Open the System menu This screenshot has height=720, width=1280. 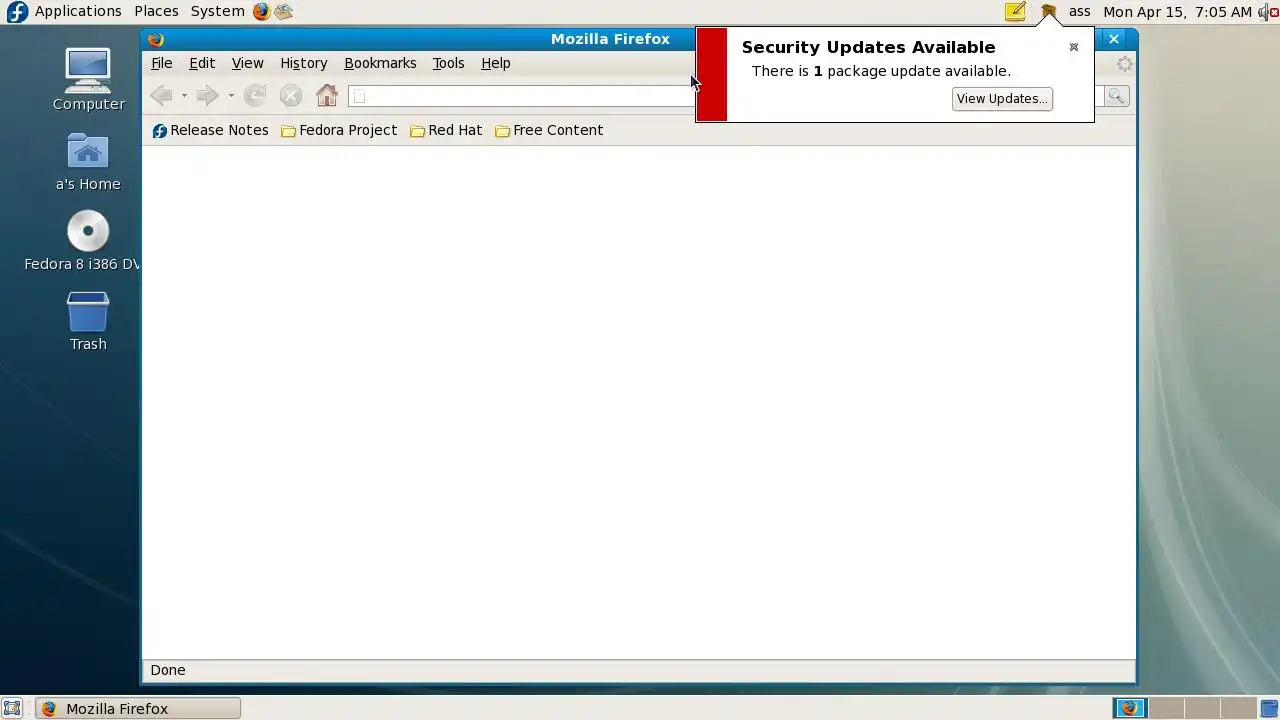click(218, 11)
